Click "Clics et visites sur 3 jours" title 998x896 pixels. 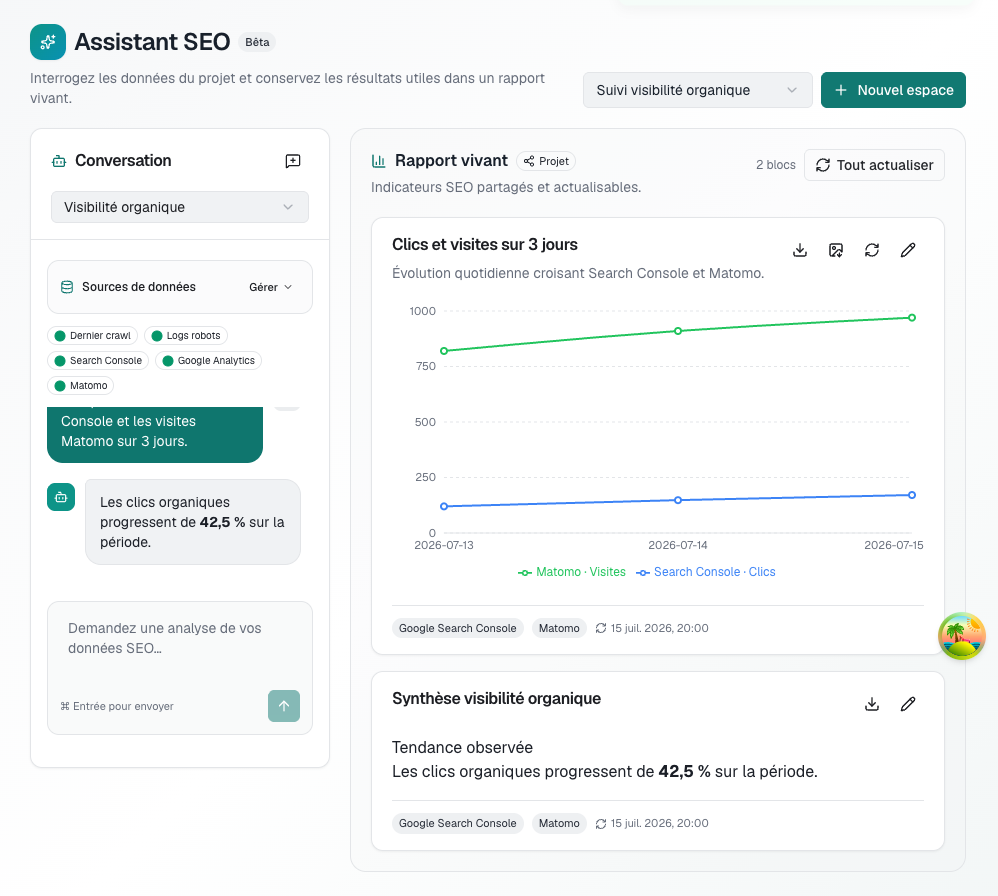[485, 244]
